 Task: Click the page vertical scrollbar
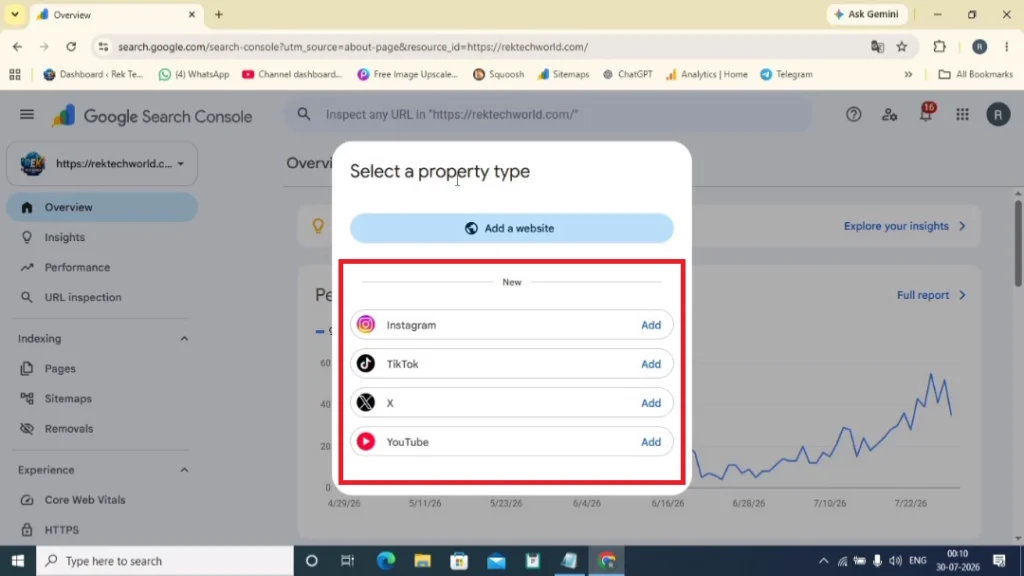(1017, 242)
